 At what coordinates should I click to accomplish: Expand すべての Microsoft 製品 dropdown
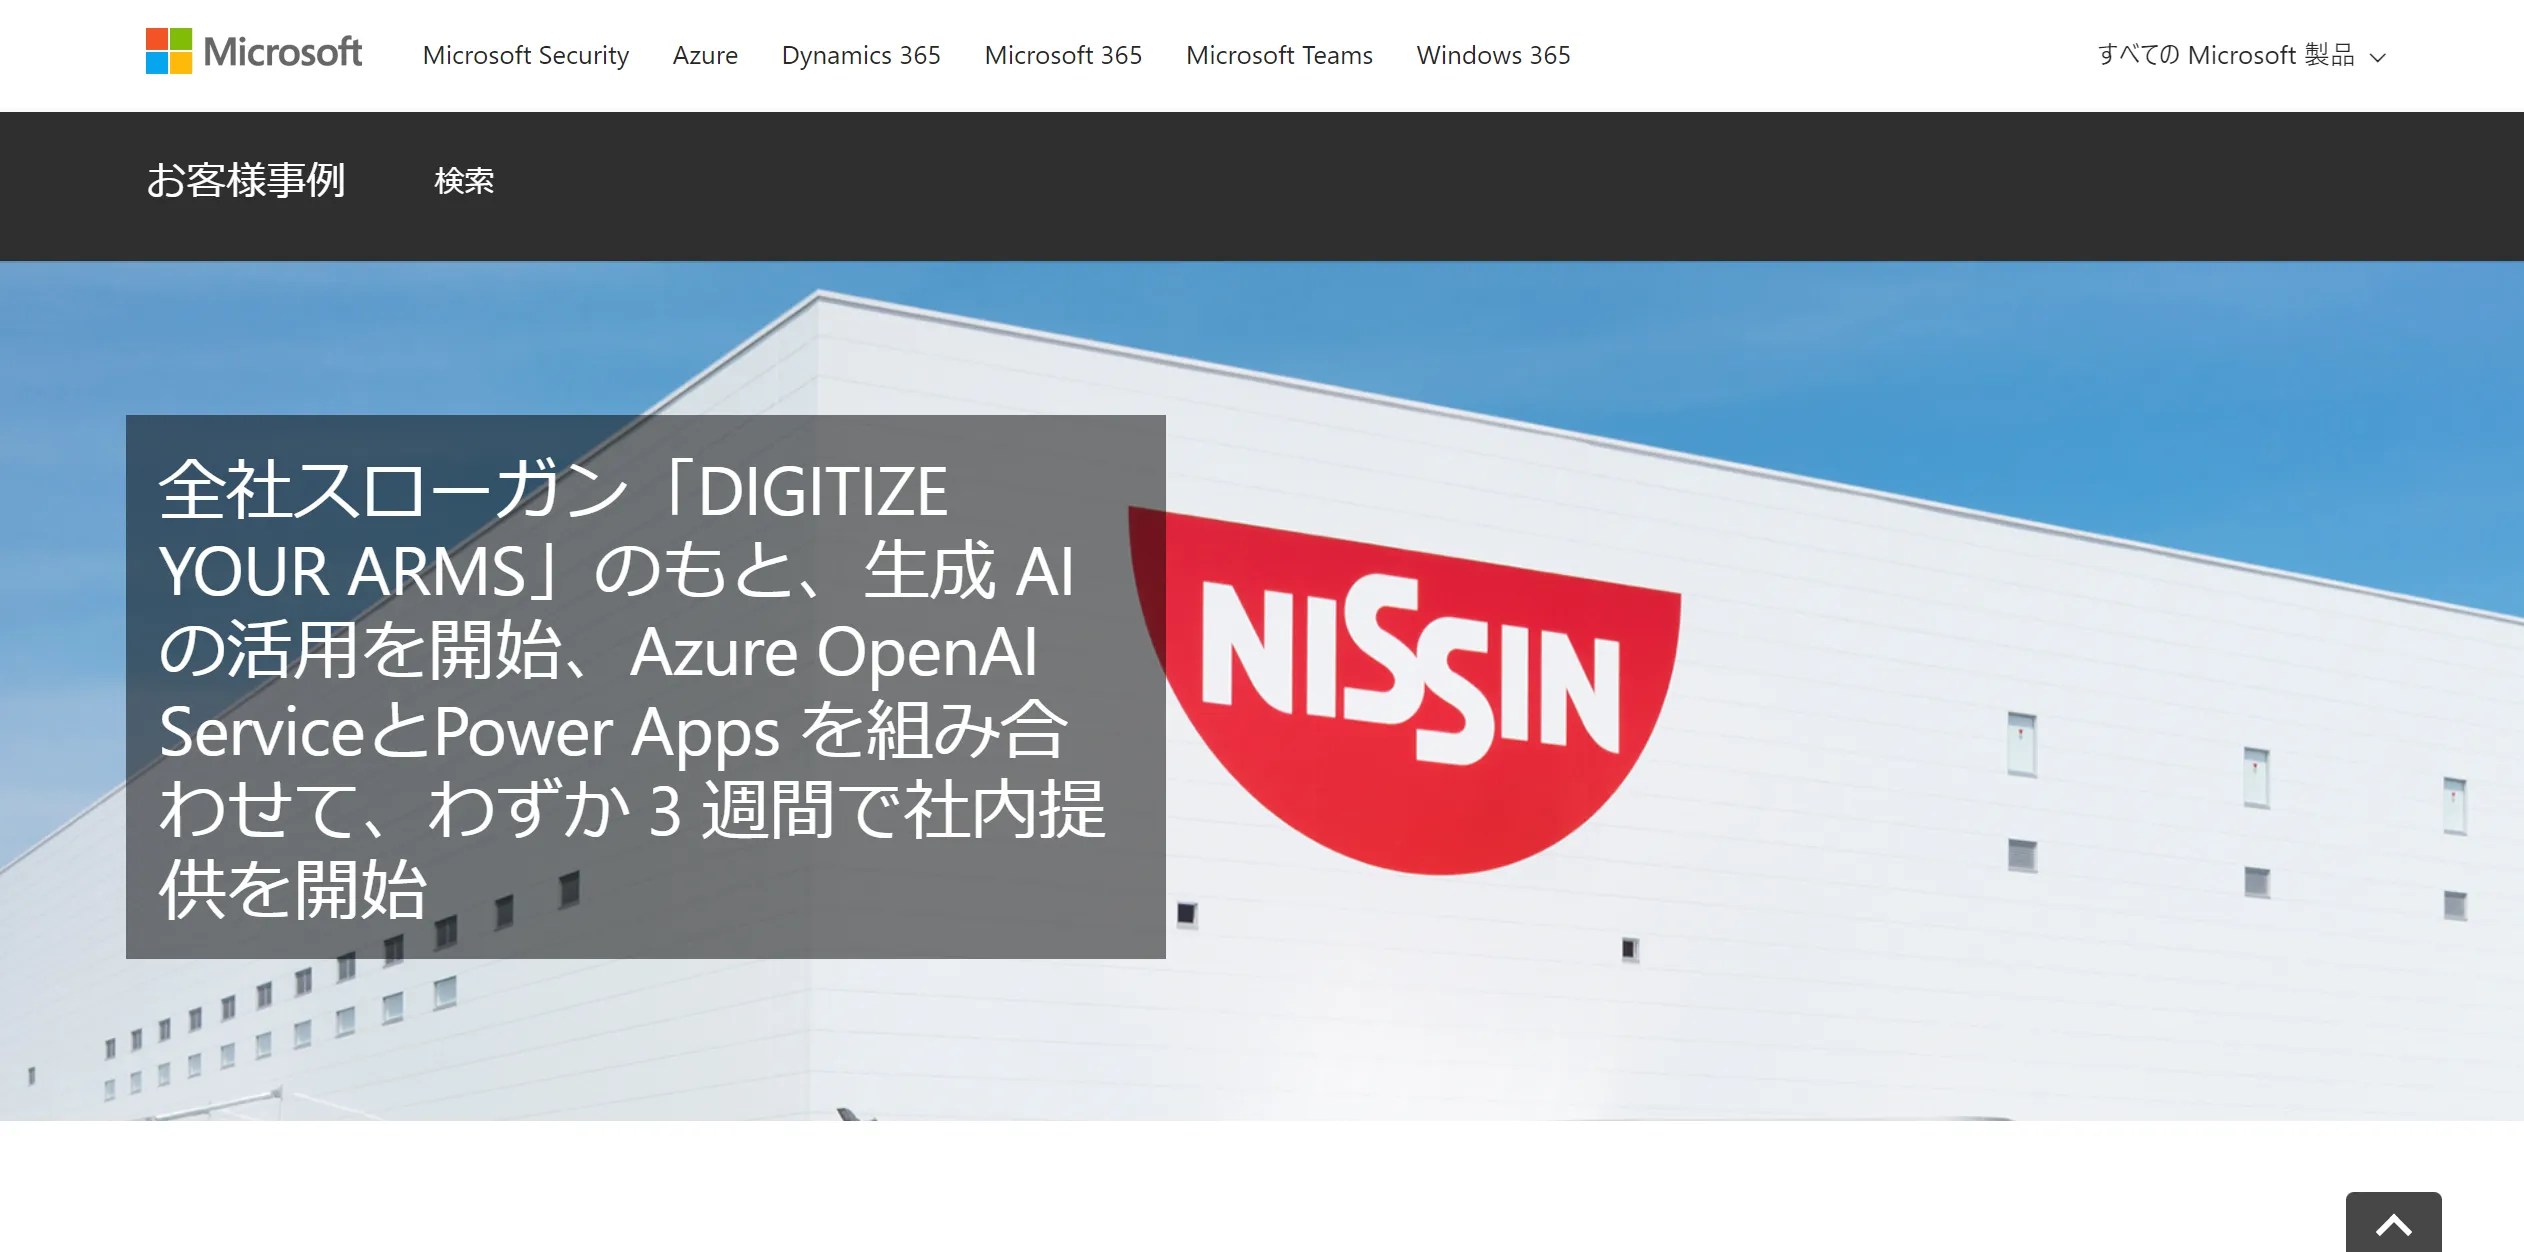pyautogui.click(x=2242, y=55)
